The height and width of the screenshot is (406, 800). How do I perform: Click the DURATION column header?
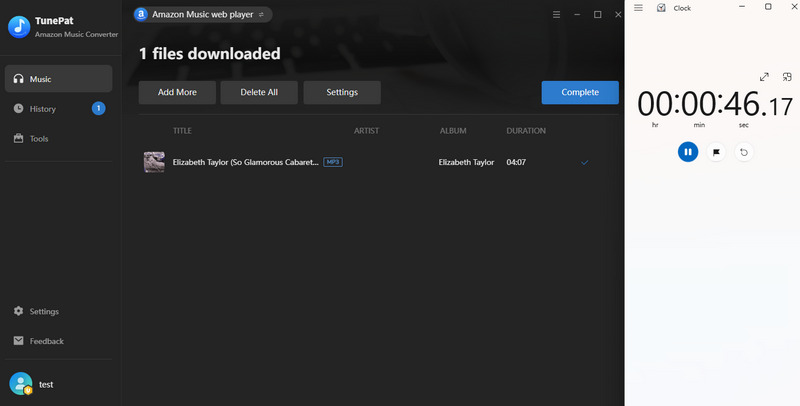[526, 131]
